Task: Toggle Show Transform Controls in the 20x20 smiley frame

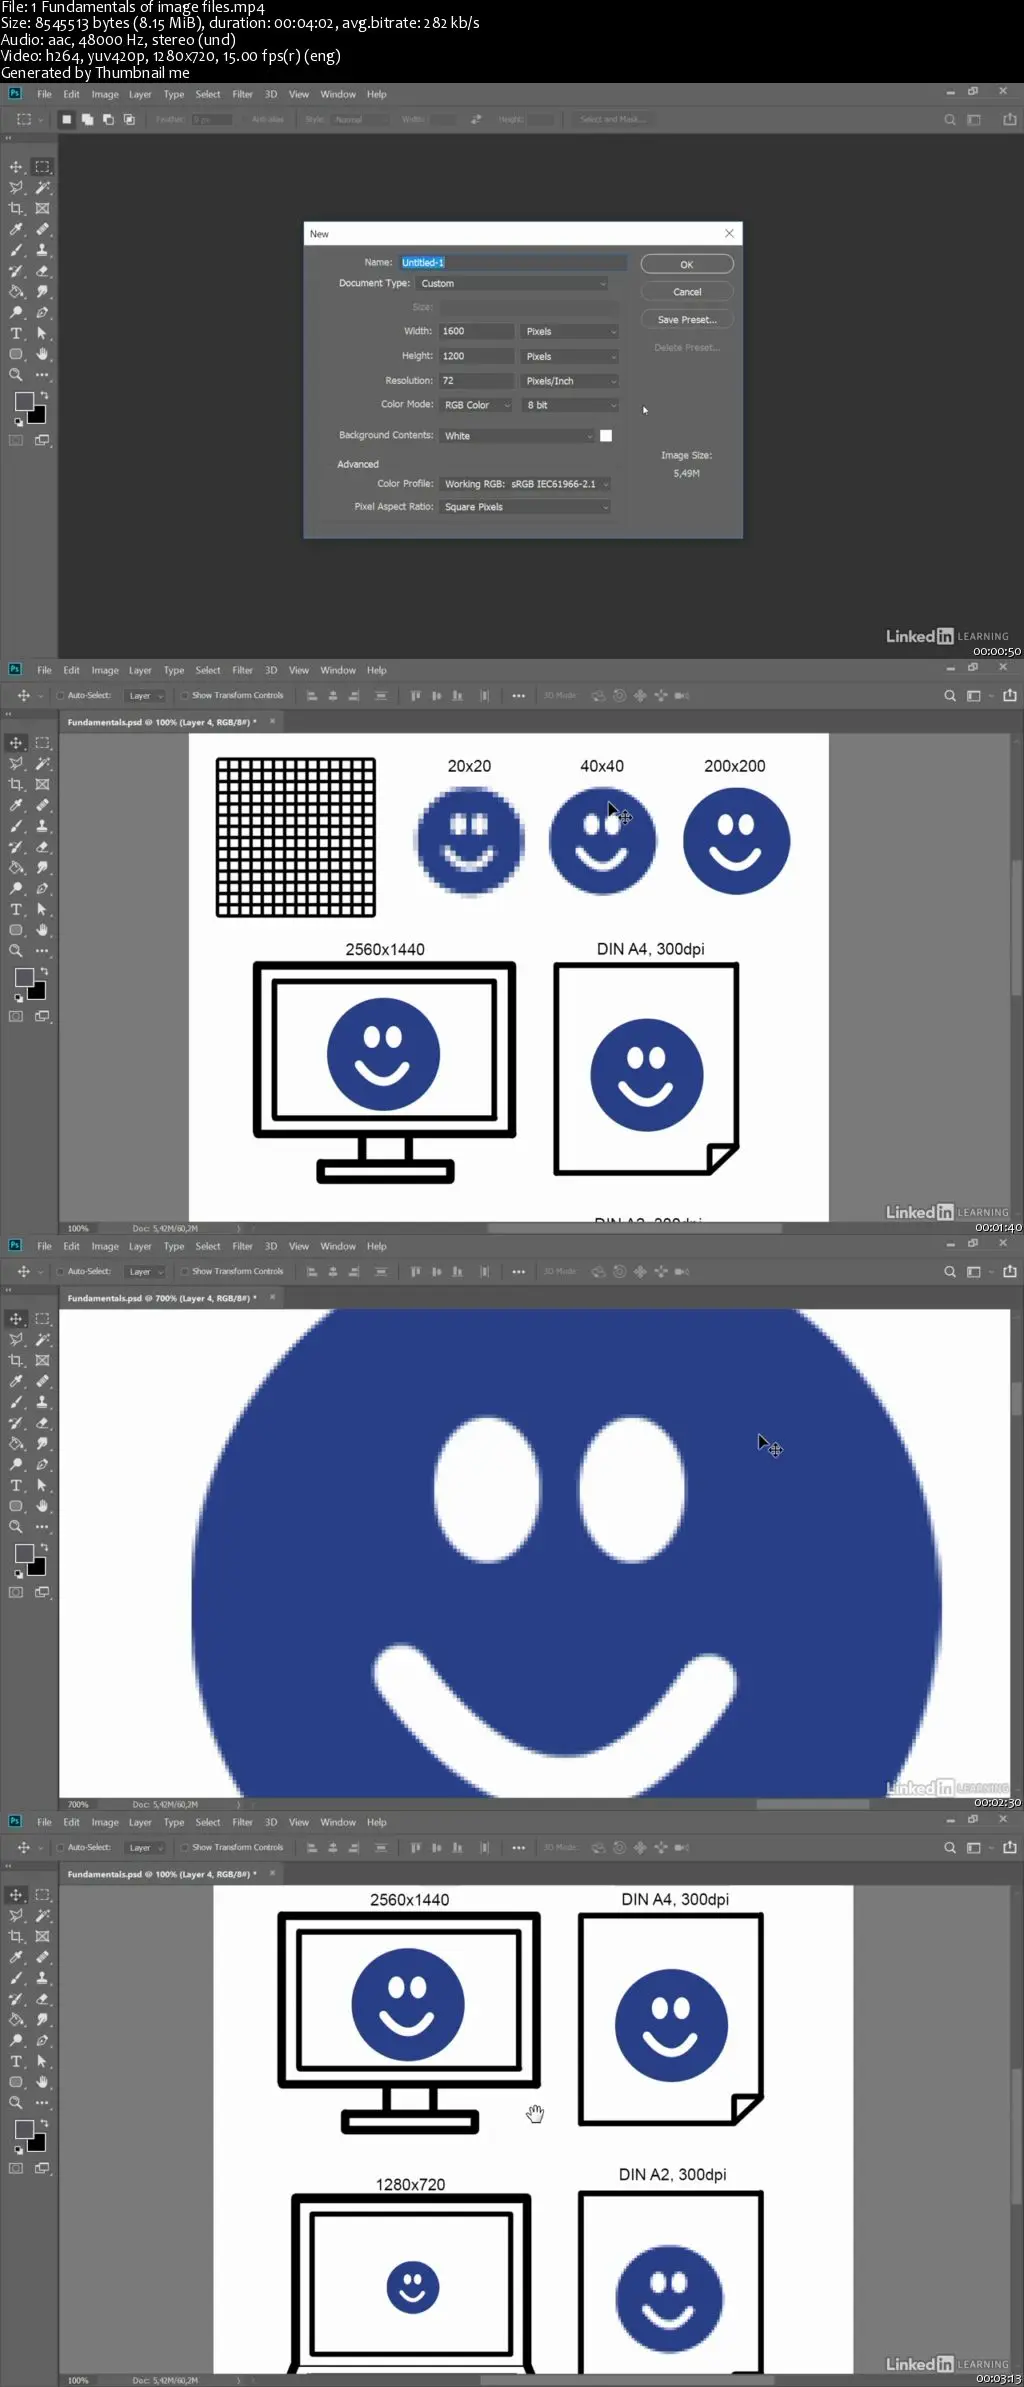Action: click(x=185, y=696)
